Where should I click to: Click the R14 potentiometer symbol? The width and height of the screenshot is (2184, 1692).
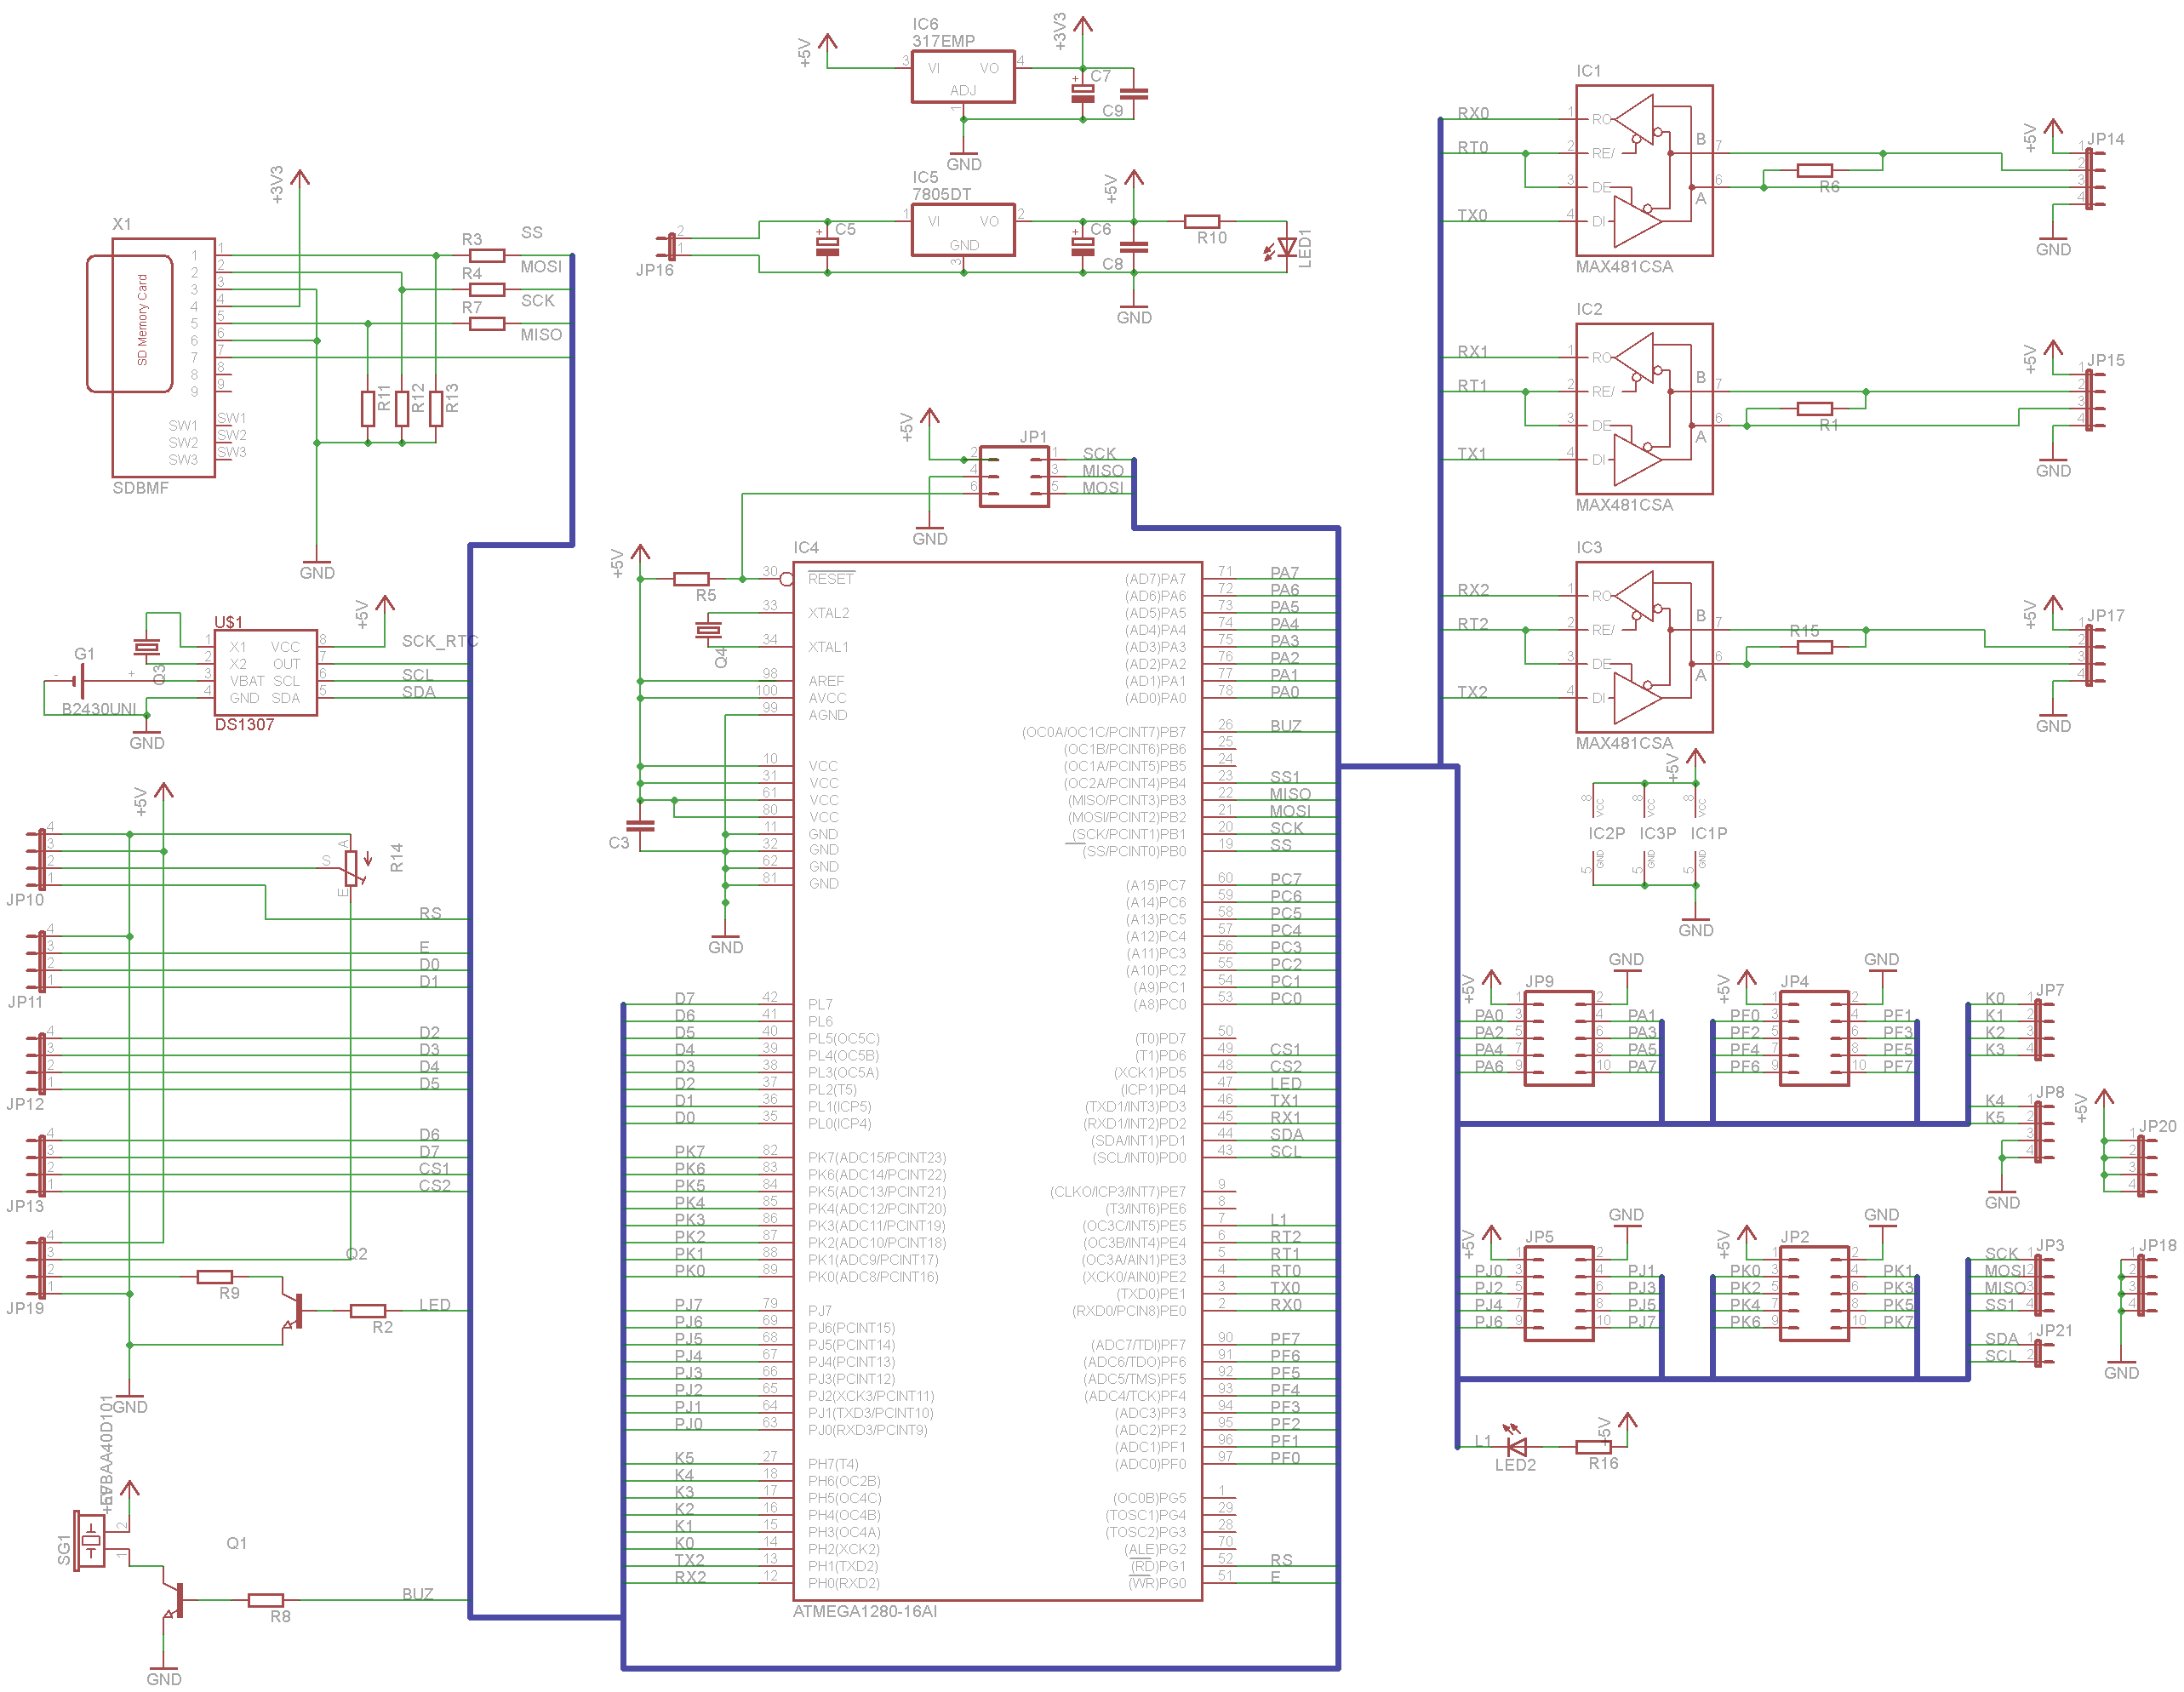(x=351, y=869)
